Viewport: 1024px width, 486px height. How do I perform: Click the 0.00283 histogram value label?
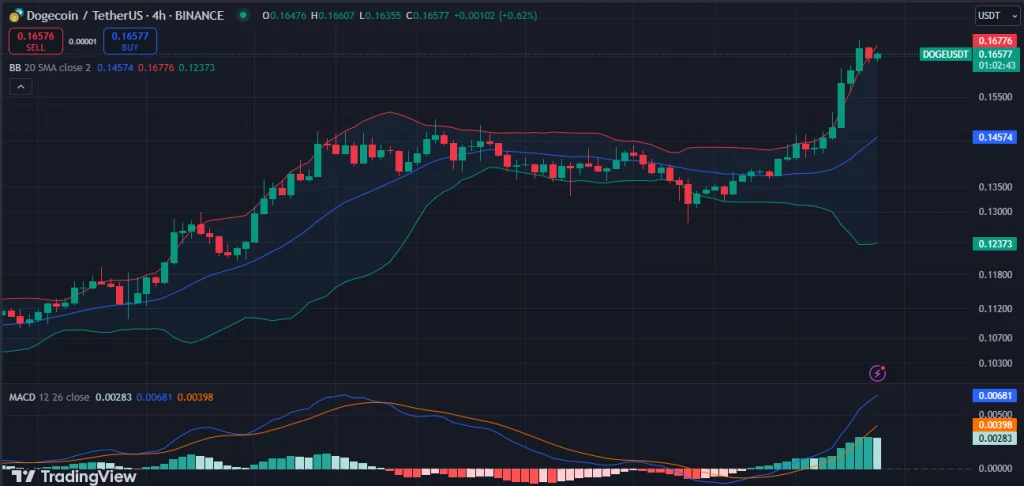(994, 438)
